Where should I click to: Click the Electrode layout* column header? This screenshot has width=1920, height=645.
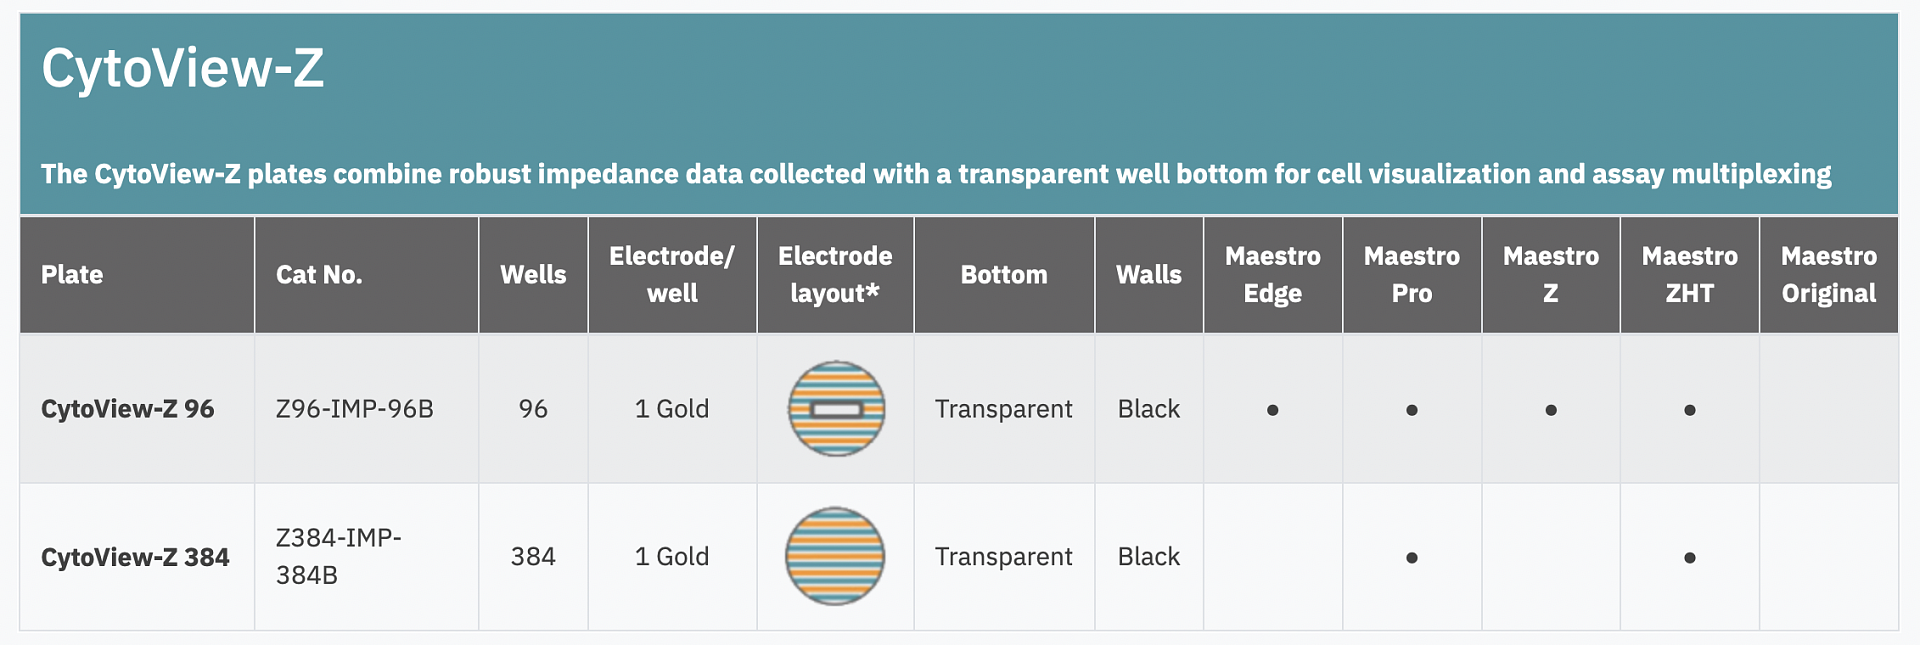pos(835,275)
